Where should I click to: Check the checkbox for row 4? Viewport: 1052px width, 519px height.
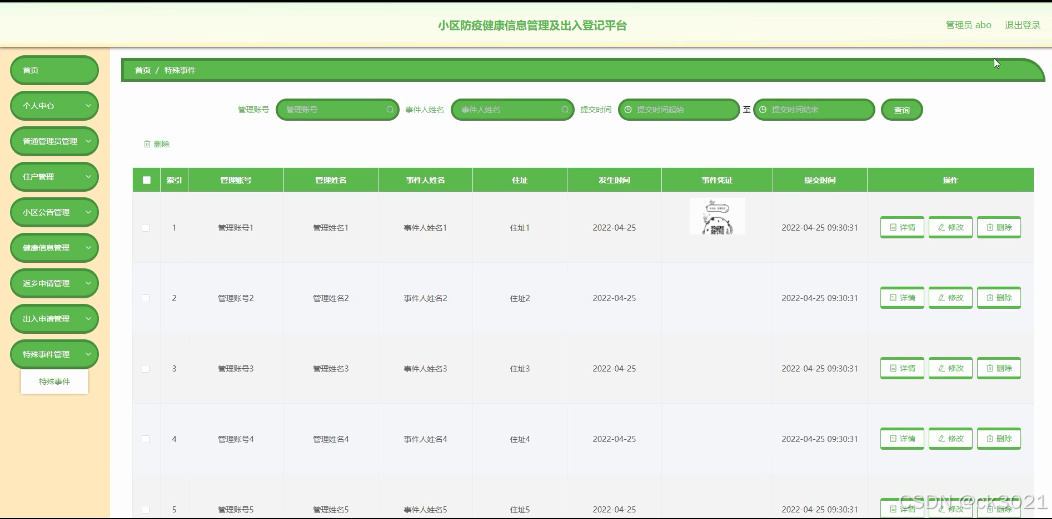[x=146, y=439]
